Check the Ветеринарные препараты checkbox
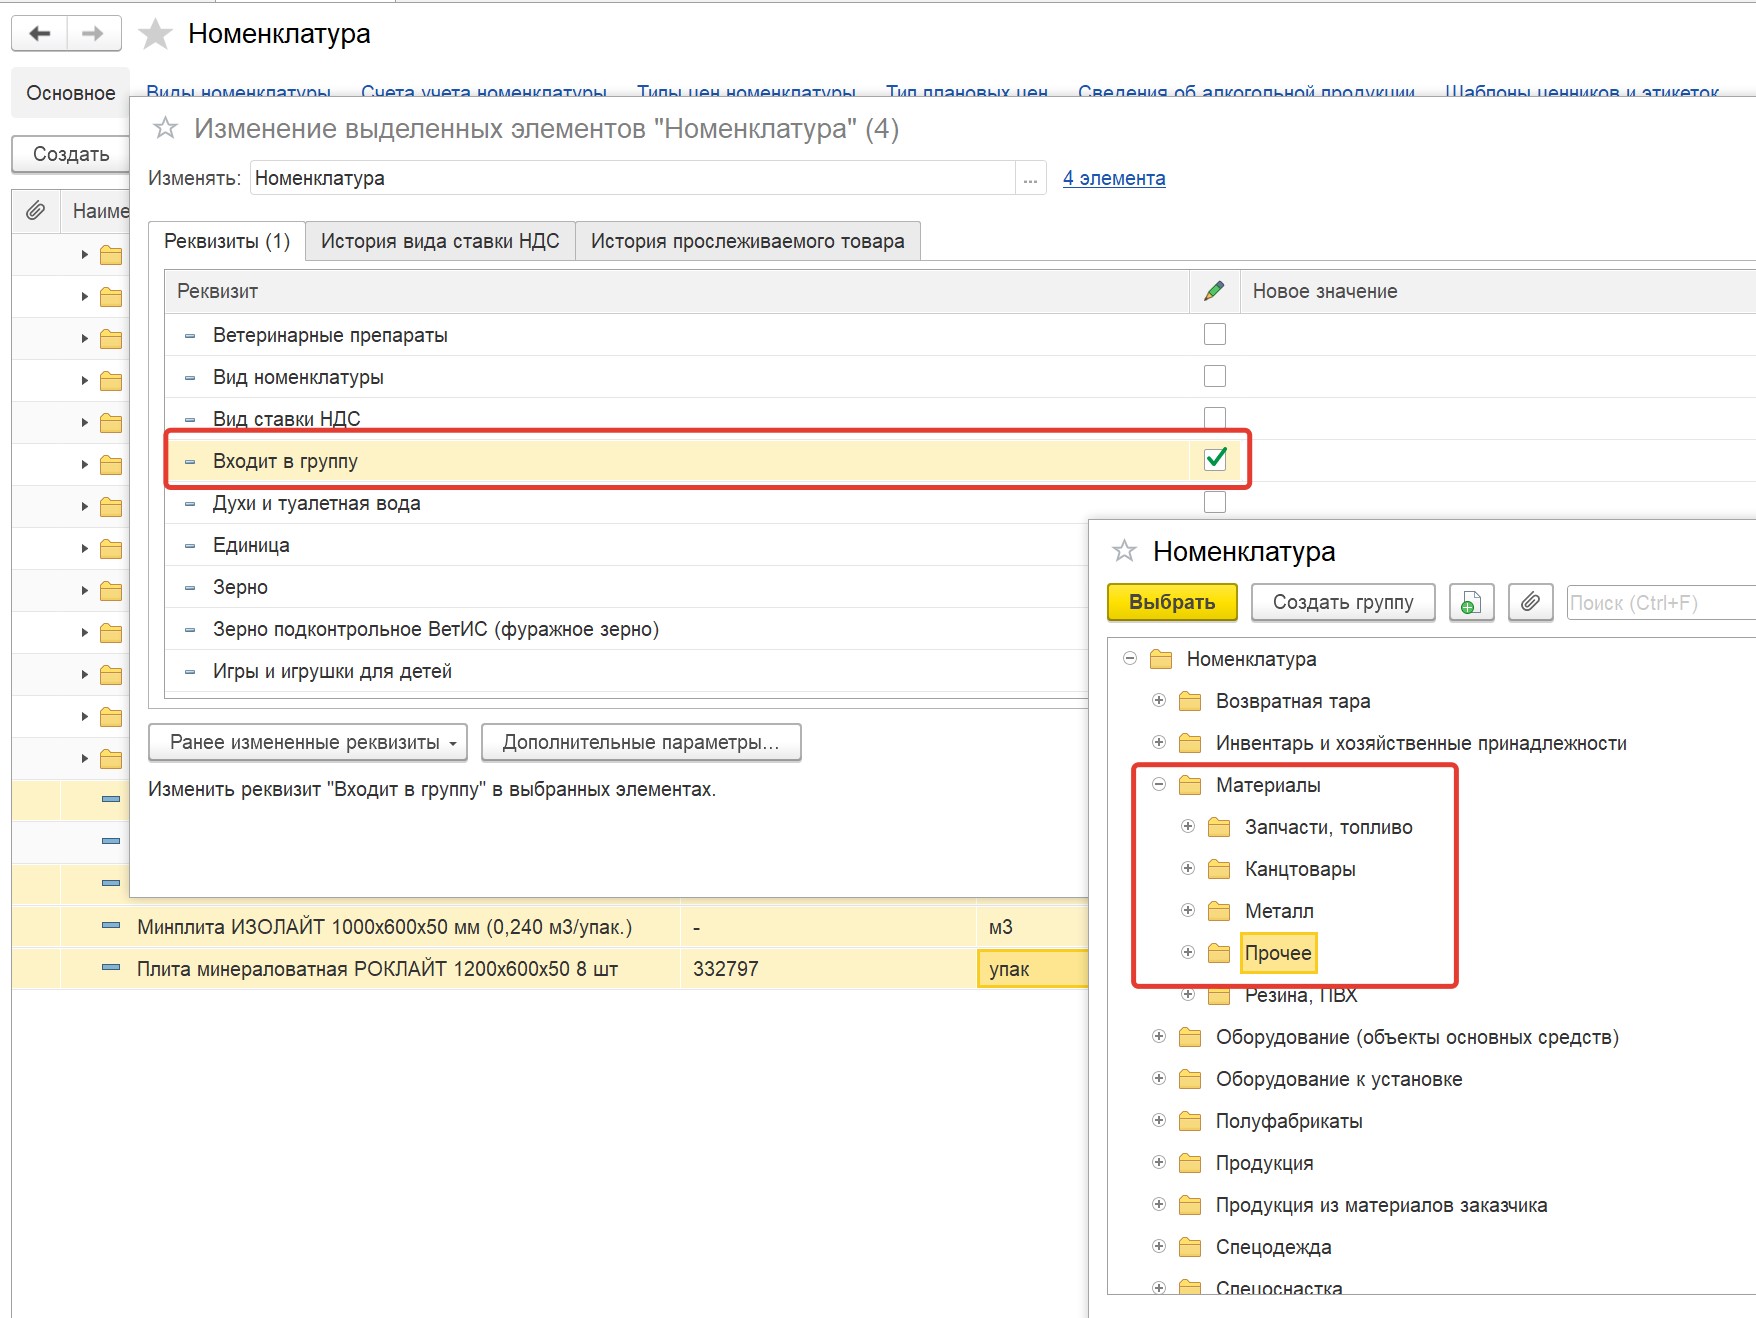This screenshot has width=1756, height=1318. pos(1215,334)
